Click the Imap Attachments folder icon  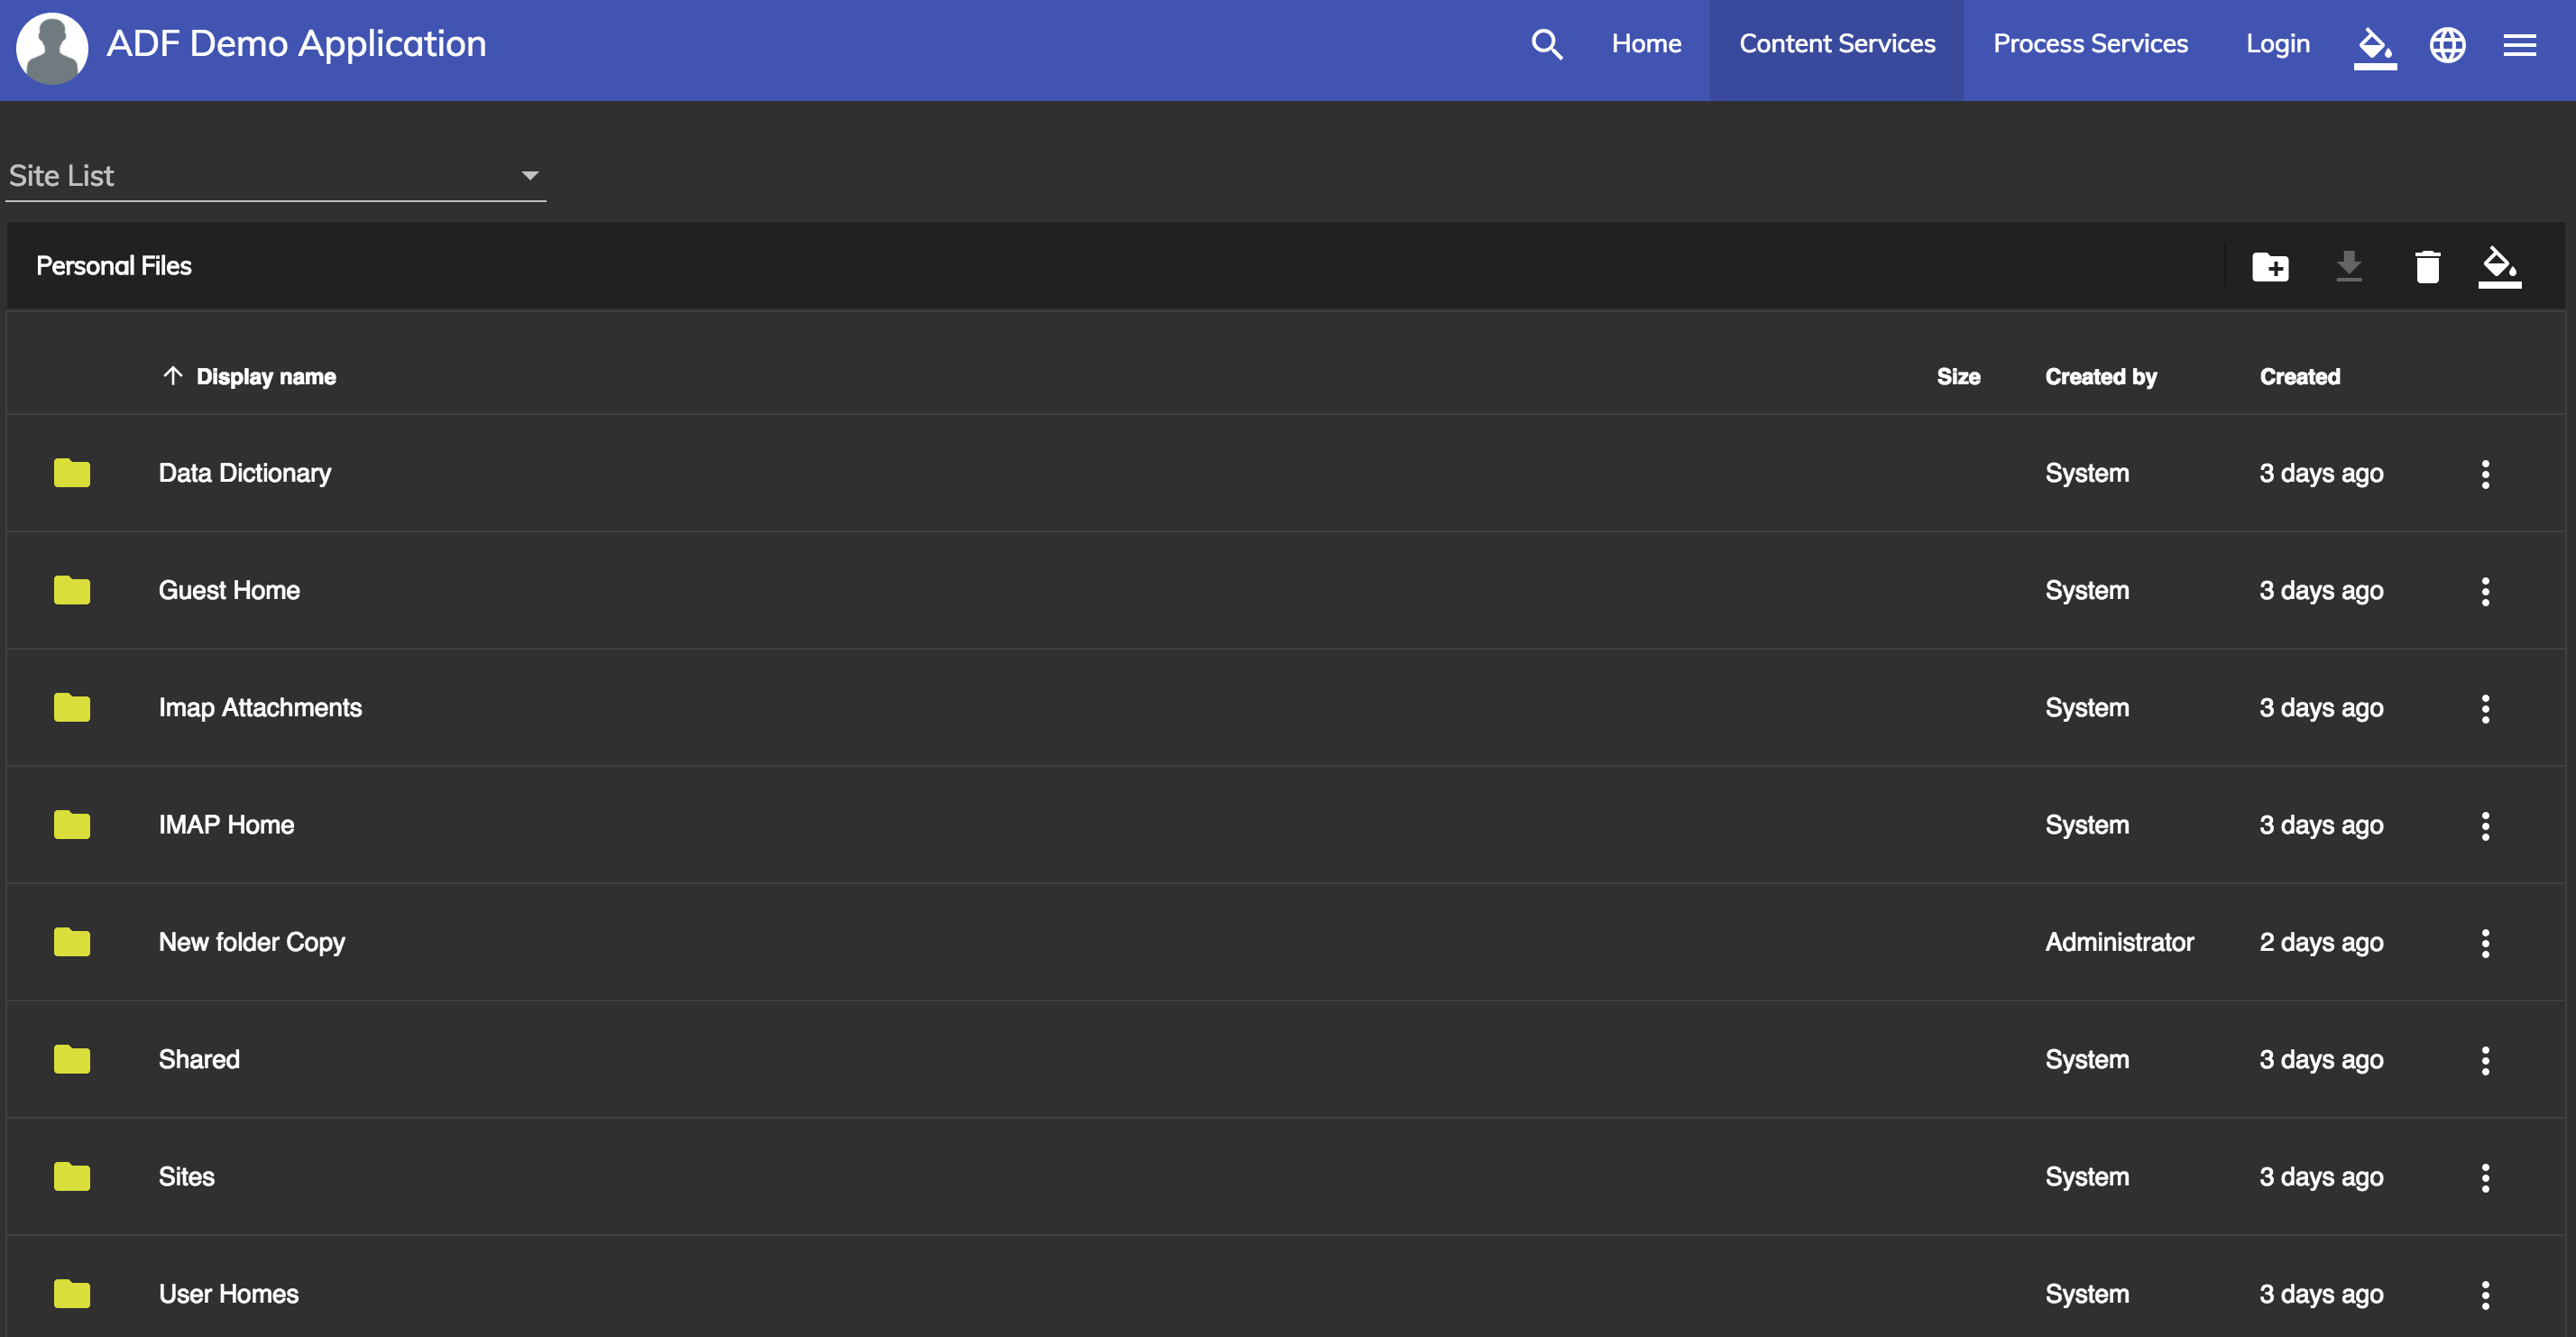tap(72, 708)
